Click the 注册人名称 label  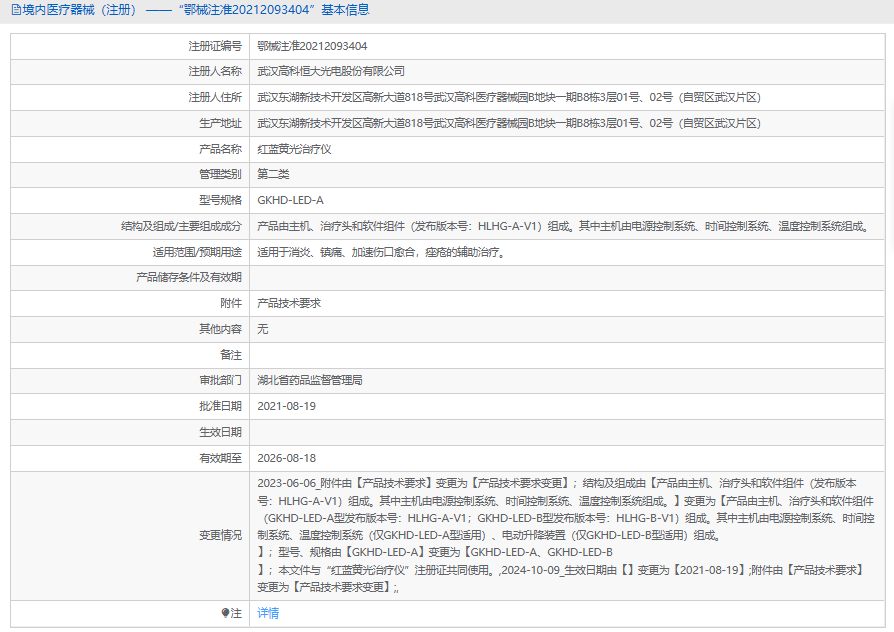[215, 71]
